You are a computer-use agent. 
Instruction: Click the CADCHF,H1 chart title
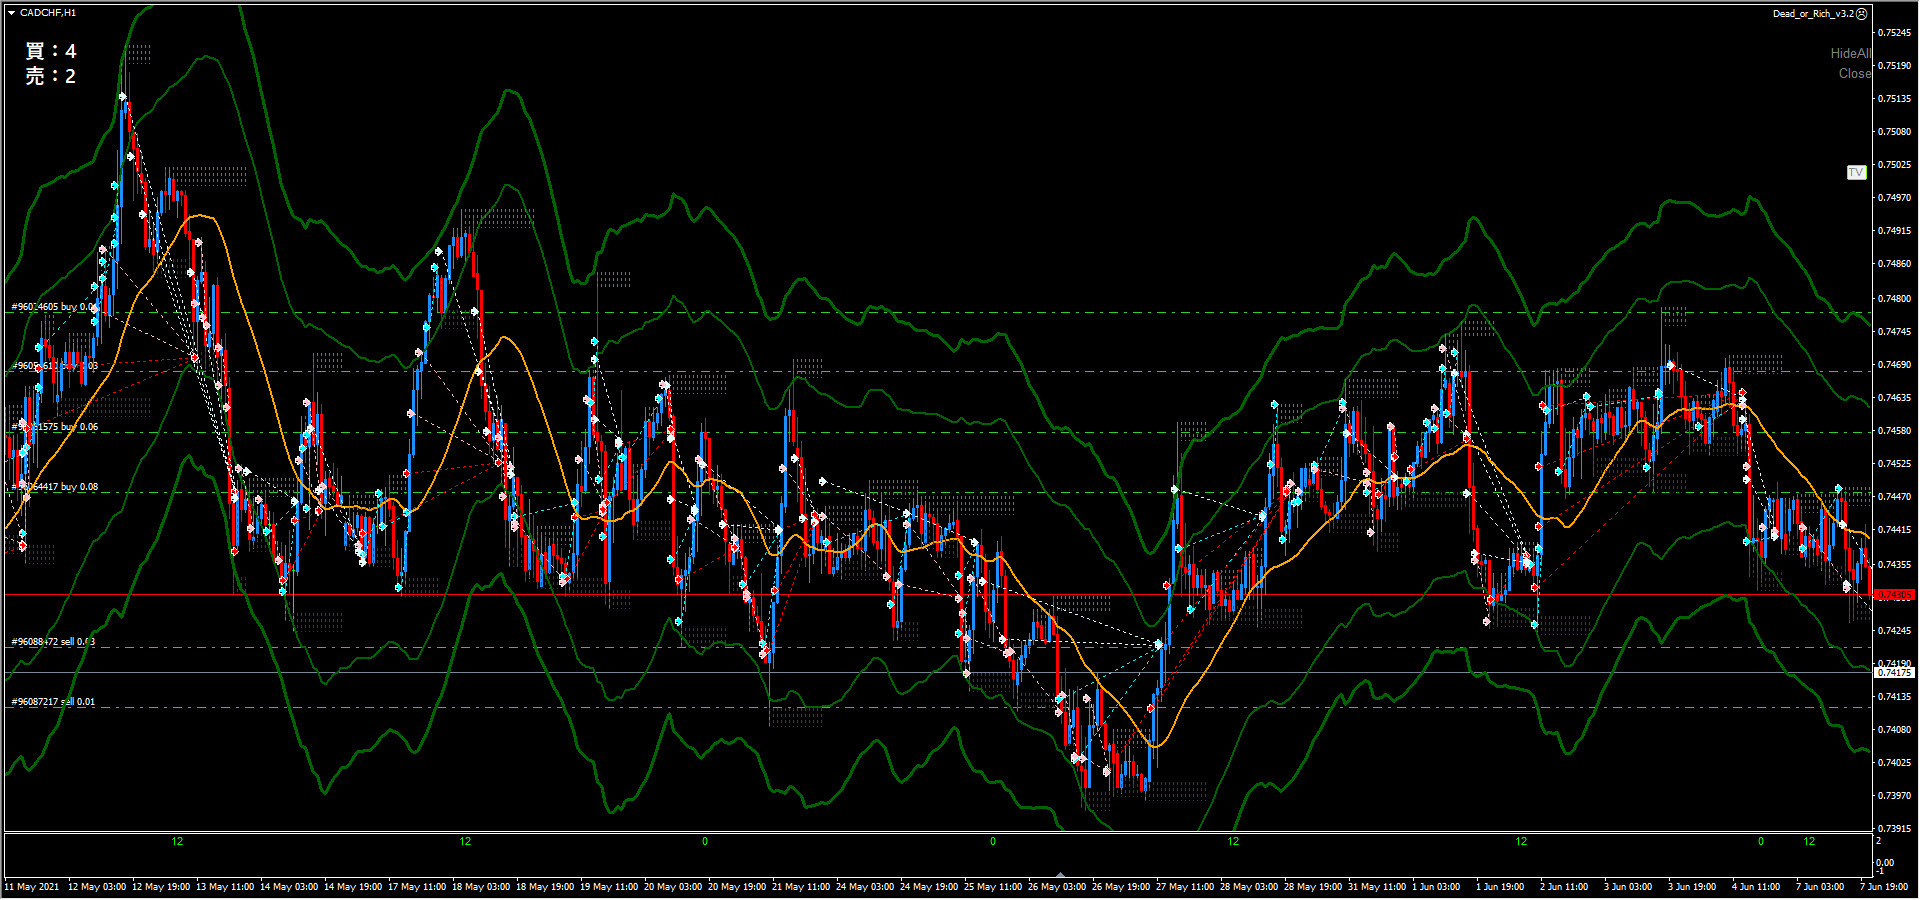pyautogui.click(x=48, y=13)
